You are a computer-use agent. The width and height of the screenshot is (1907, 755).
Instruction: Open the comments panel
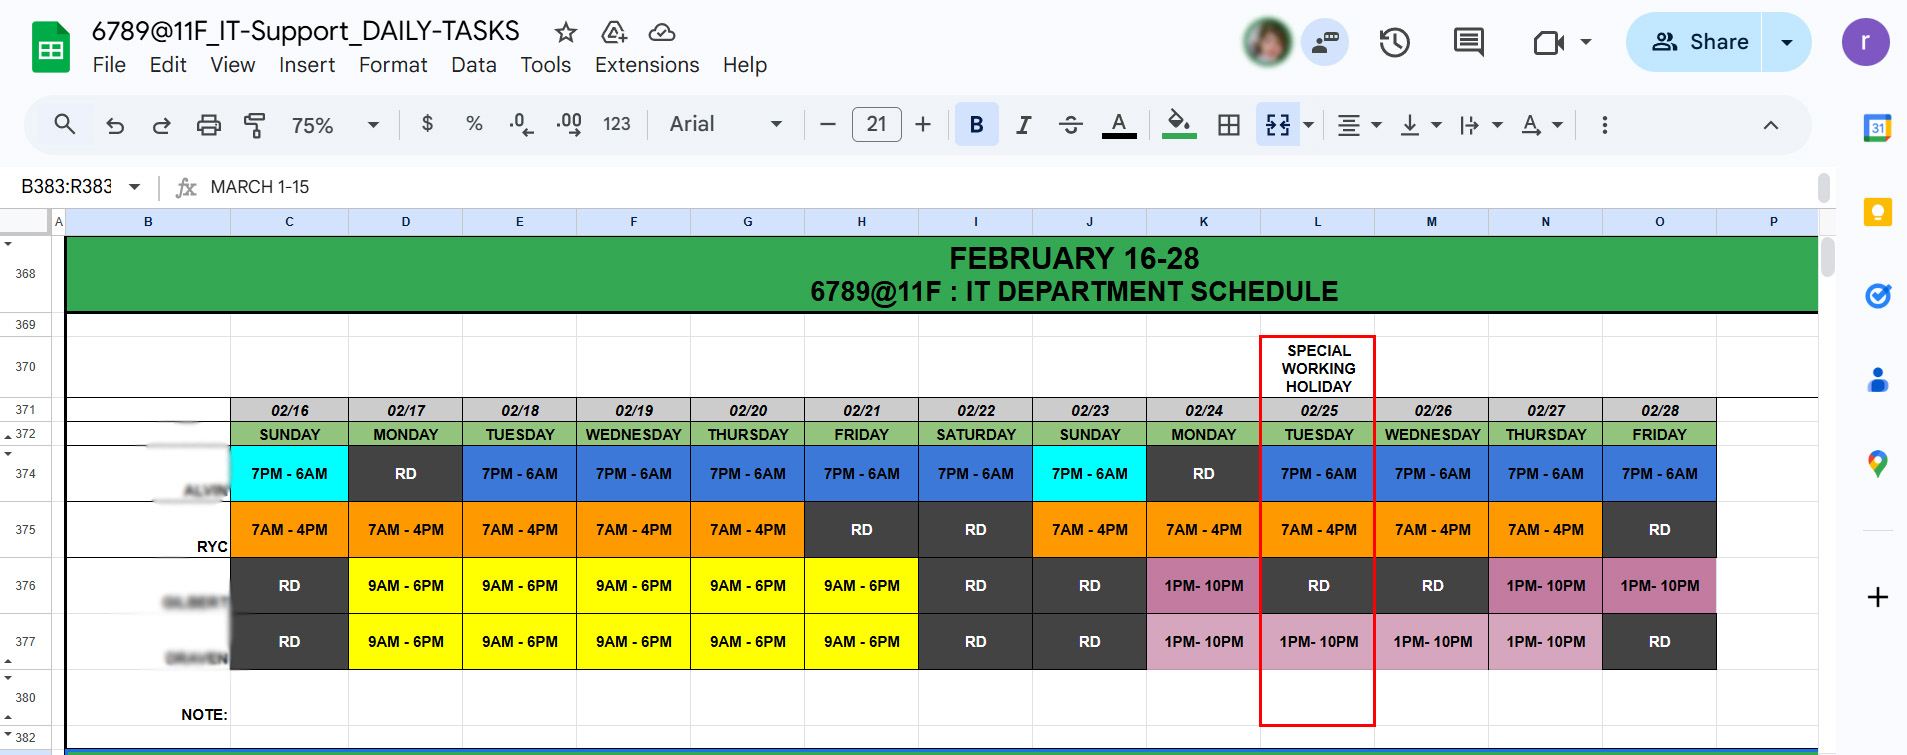point(1468,42)
